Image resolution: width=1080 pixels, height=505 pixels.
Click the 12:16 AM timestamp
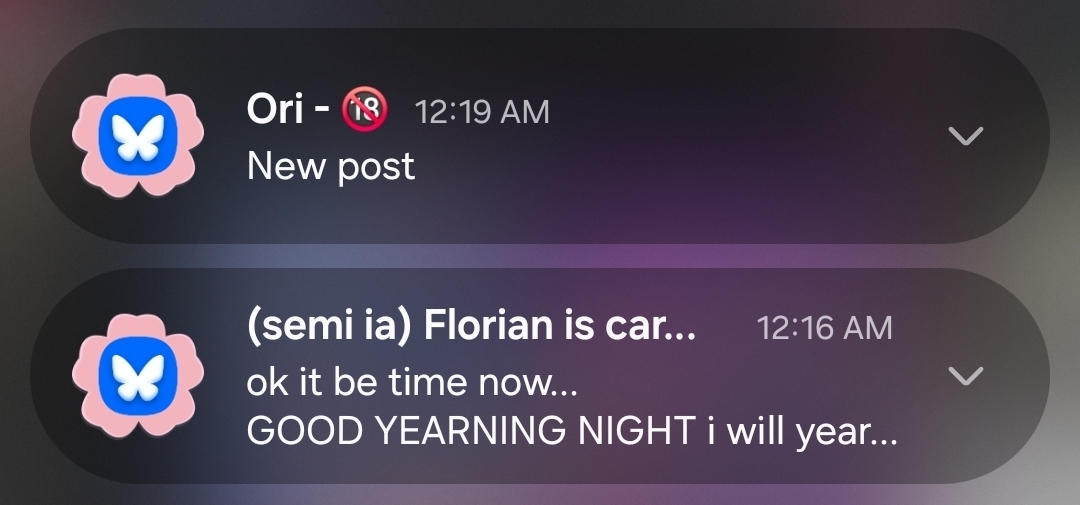coord(825,327)
